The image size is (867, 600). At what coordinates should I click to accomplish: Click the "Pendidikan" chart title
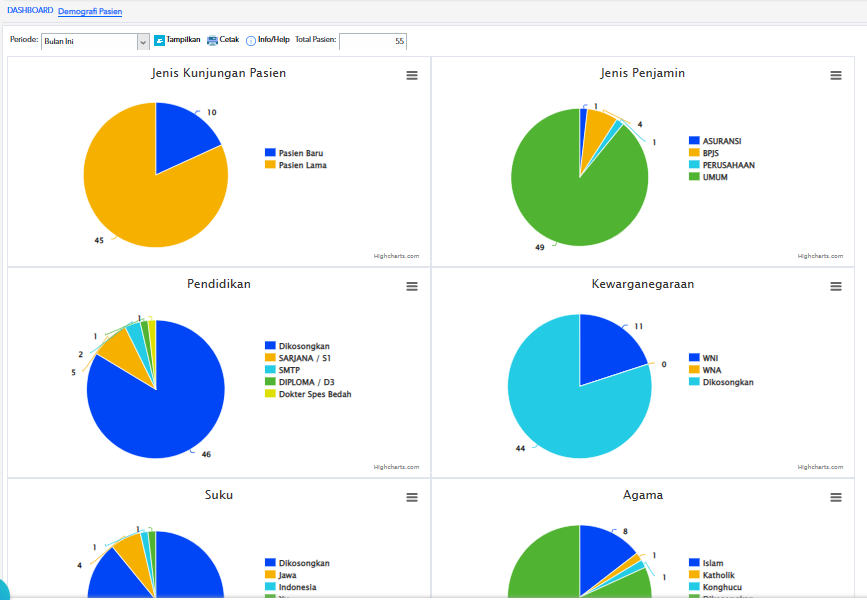point(219,284)
